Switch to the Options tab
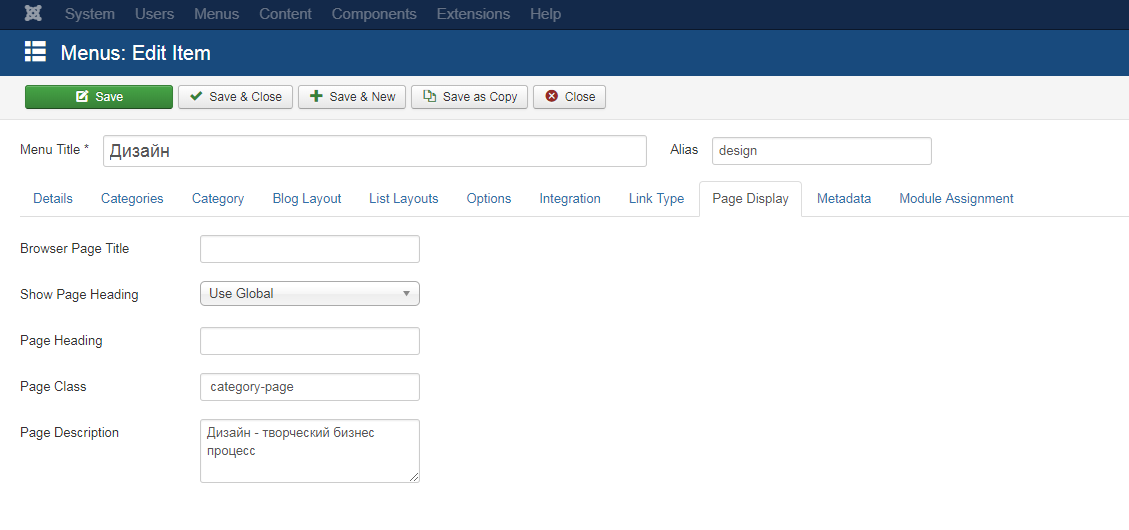Viewport: 1129px width, 530px height. tap(488, 199)
